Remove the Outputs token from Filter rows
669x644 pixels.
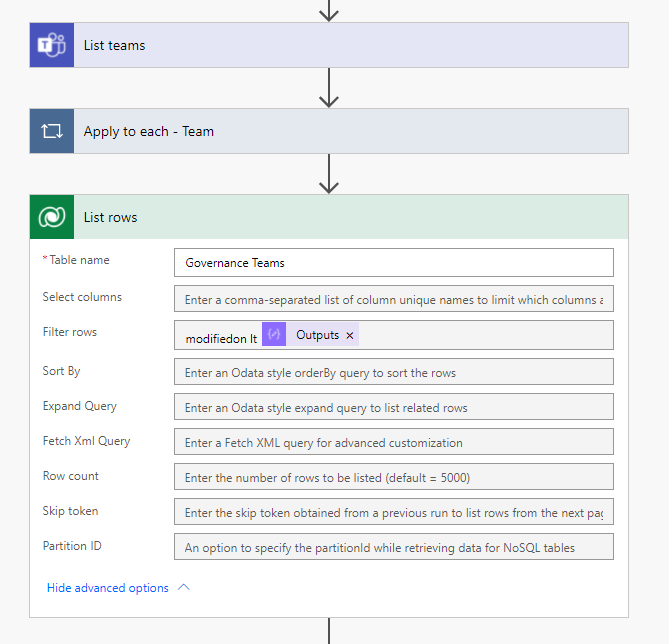[x=350, y=336]
